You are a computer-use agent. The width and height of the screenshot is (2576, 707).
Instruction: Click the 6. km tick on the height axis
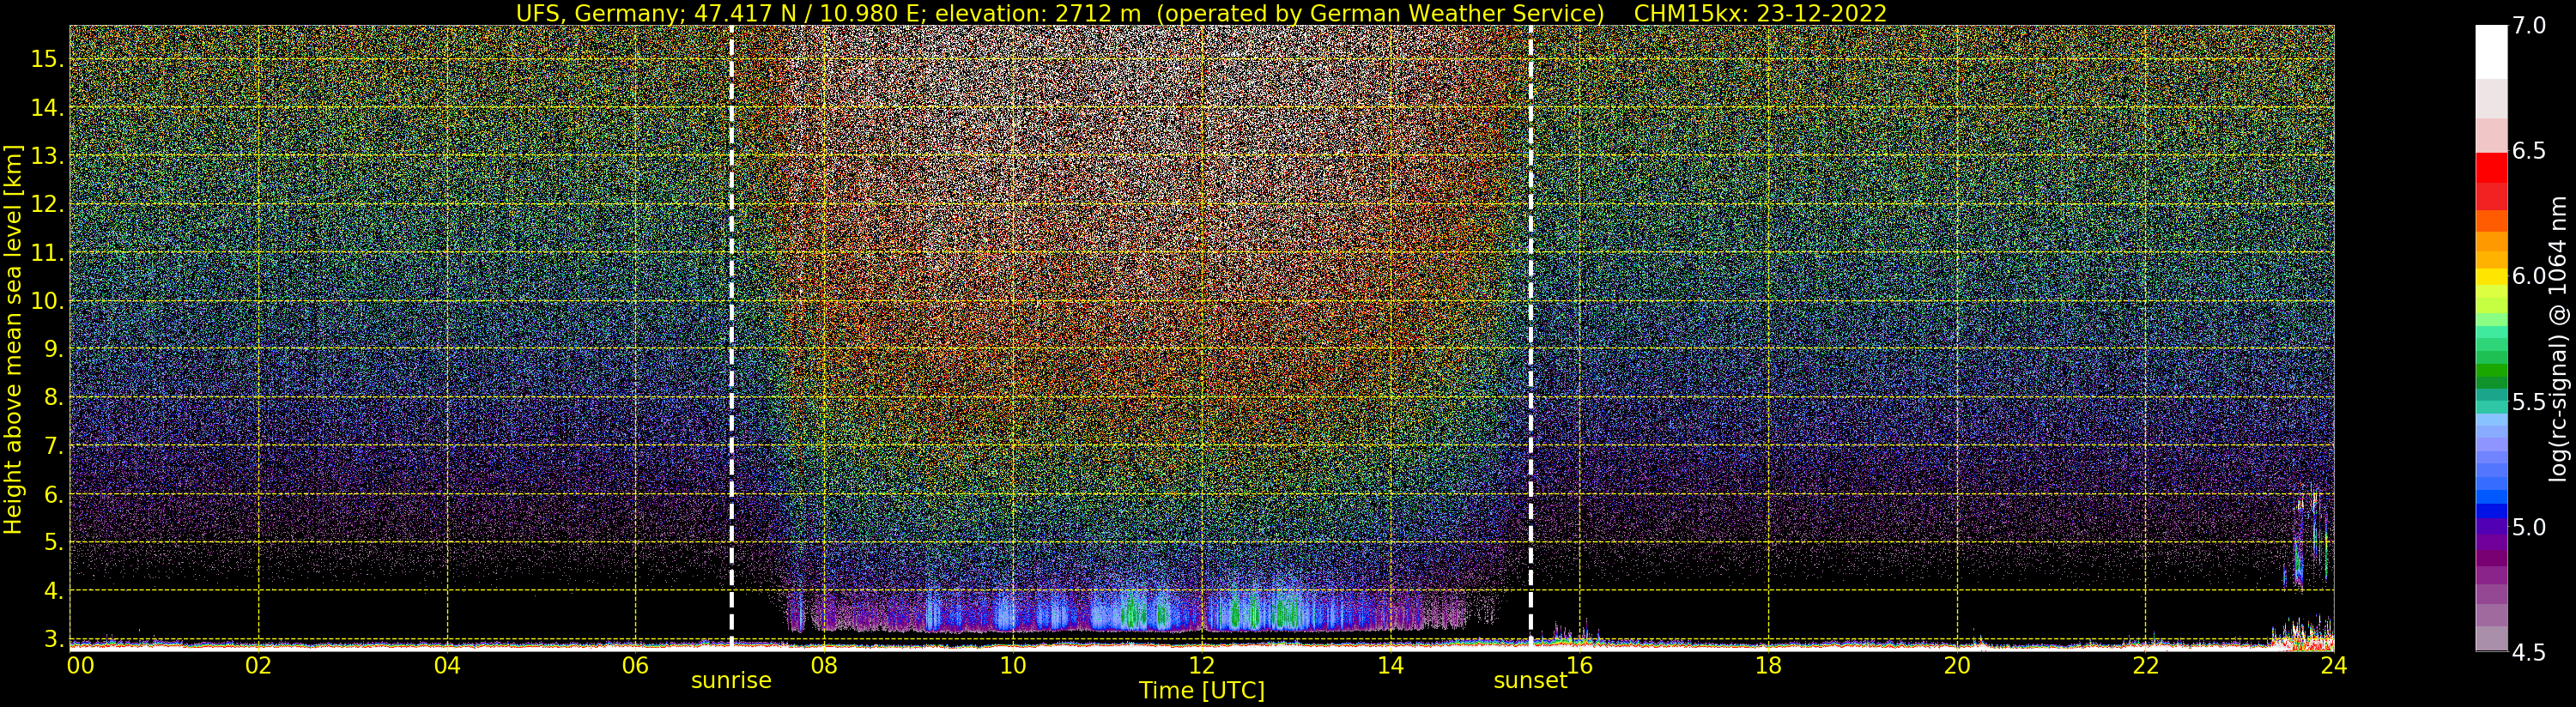(x=53, y=494)
